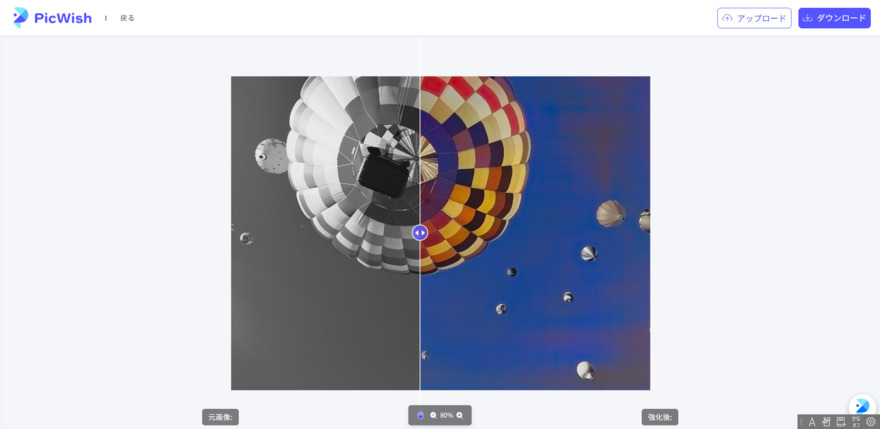Viewport: 880px width, 429px height.
Task: Click the zoom in magnifier icon
Action: tap(460, 416)
